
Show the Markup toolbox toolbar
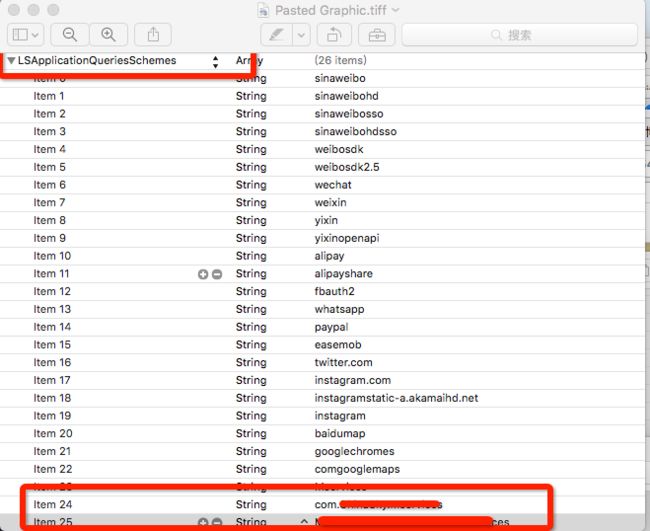tap(377, 34)
